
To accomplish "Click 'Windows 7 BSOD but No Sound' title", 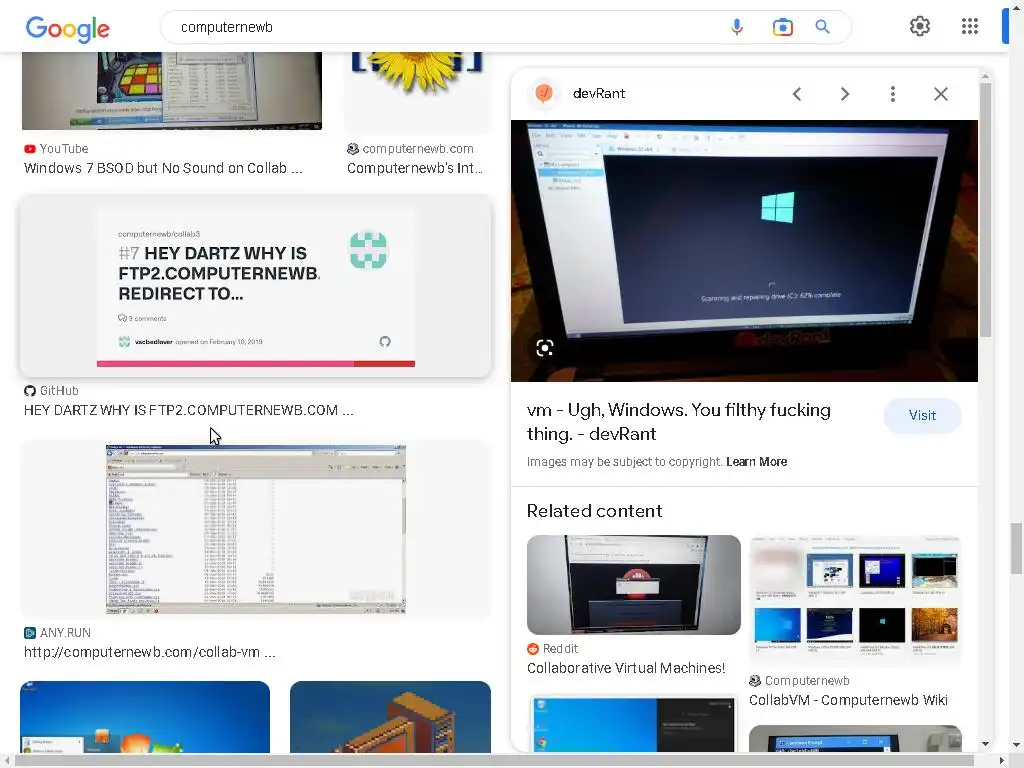I will pyautogui.click(x=163, y=168).
